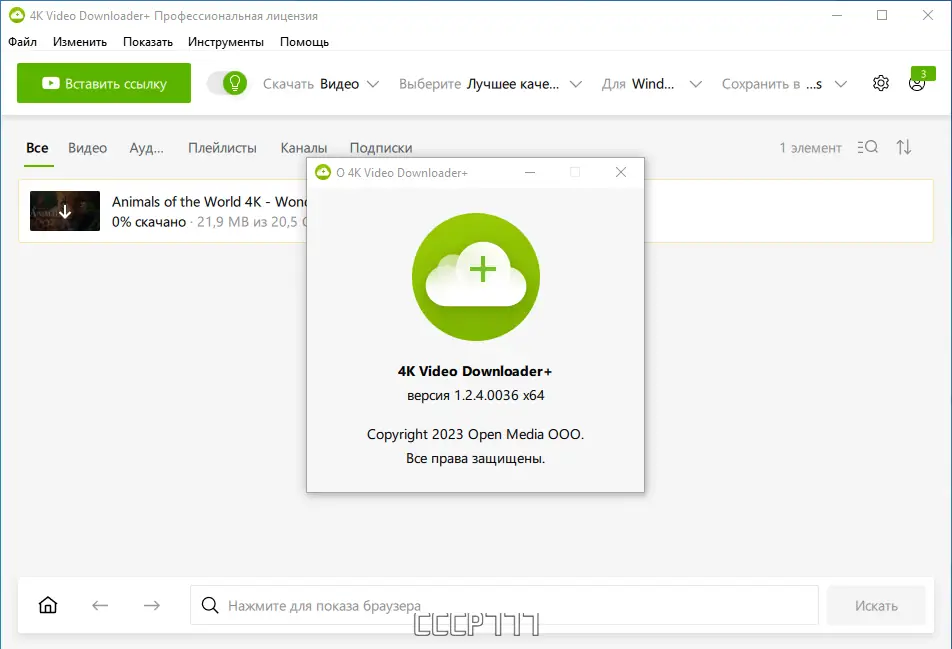This screenshot has height=649, width=952.
Task: Click the app icon in main title bar
Action: click(x=17, y=15)
